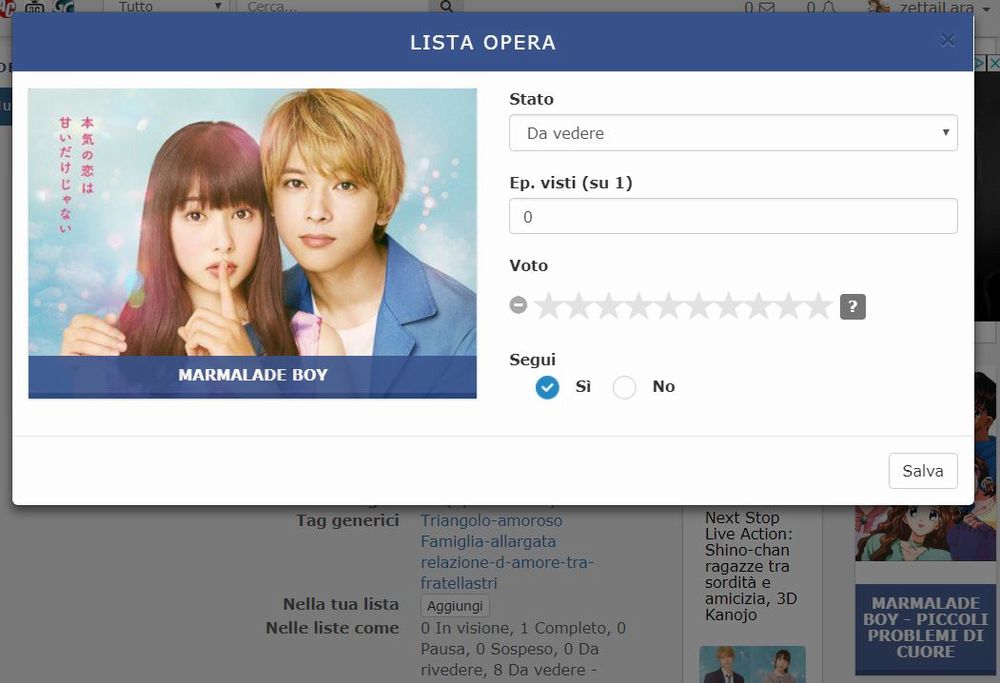Open the Famiglia-allargata tag link
Screen dimensions: 1000x683
[x=488, y=541]
